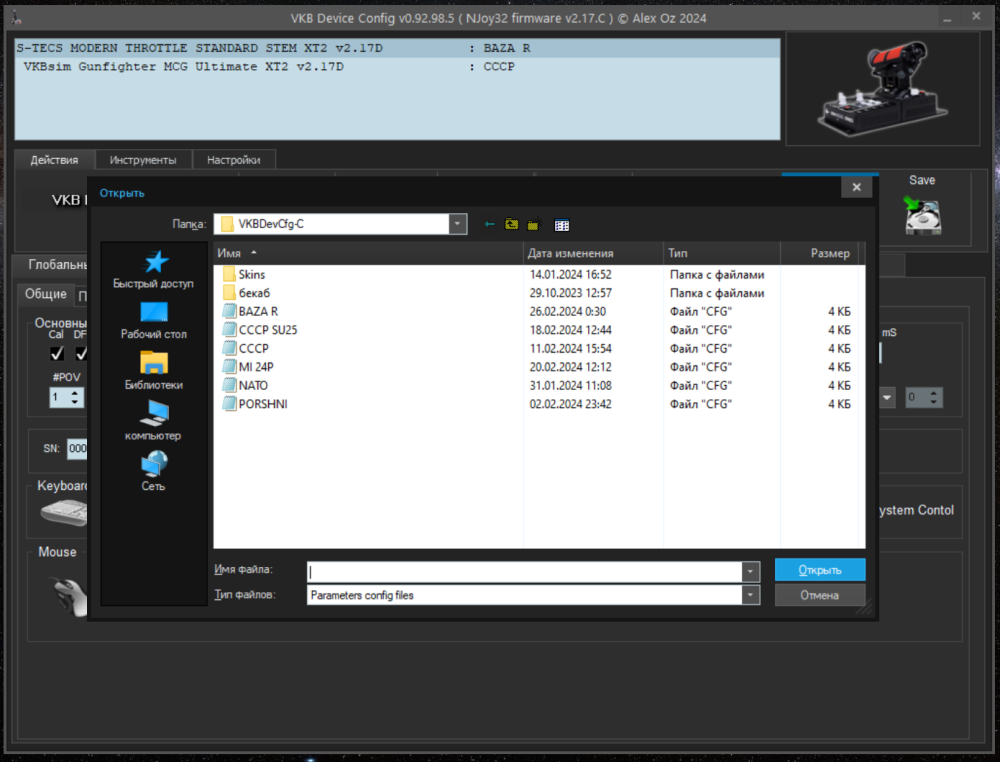Click the throttle device image
1000x762 pixels.
tap(883, 89)
